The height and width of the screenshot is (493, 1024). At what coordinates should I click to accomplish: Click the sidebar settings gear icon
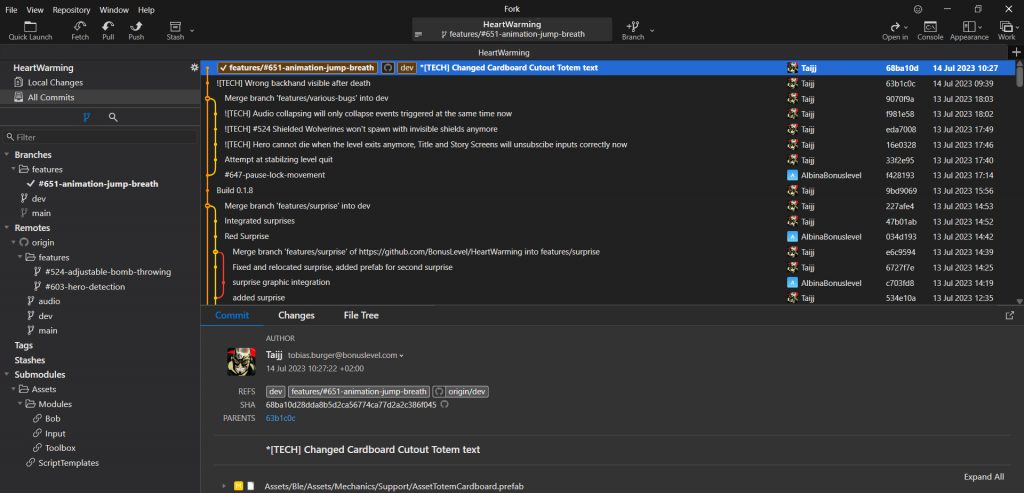(x=194, y=68)
